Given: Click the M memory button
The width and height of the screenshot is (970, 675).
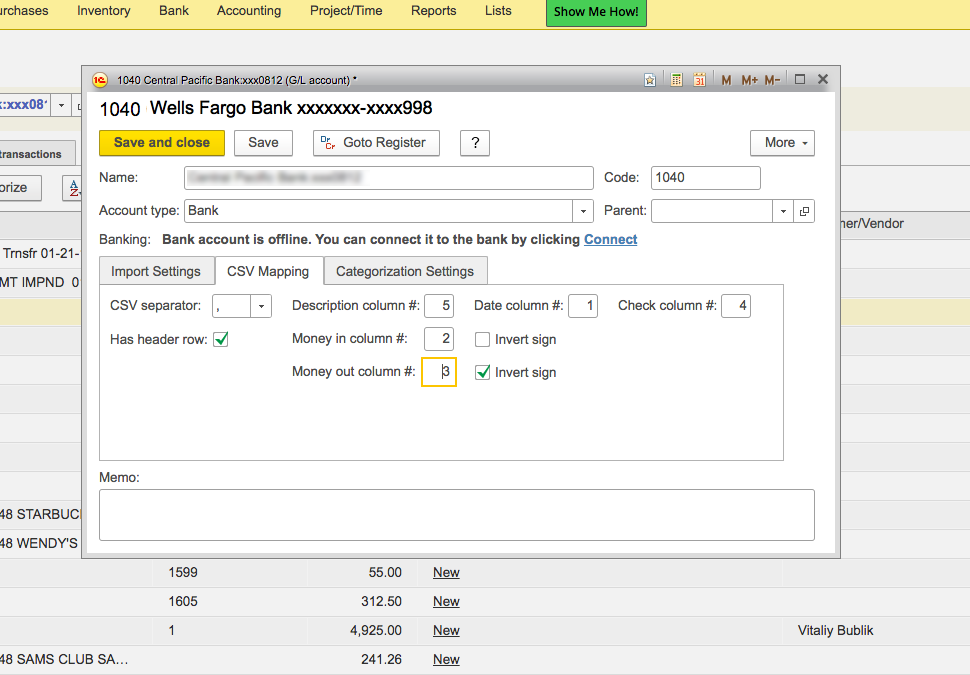Looking at the screenshot, I should 726,80.
